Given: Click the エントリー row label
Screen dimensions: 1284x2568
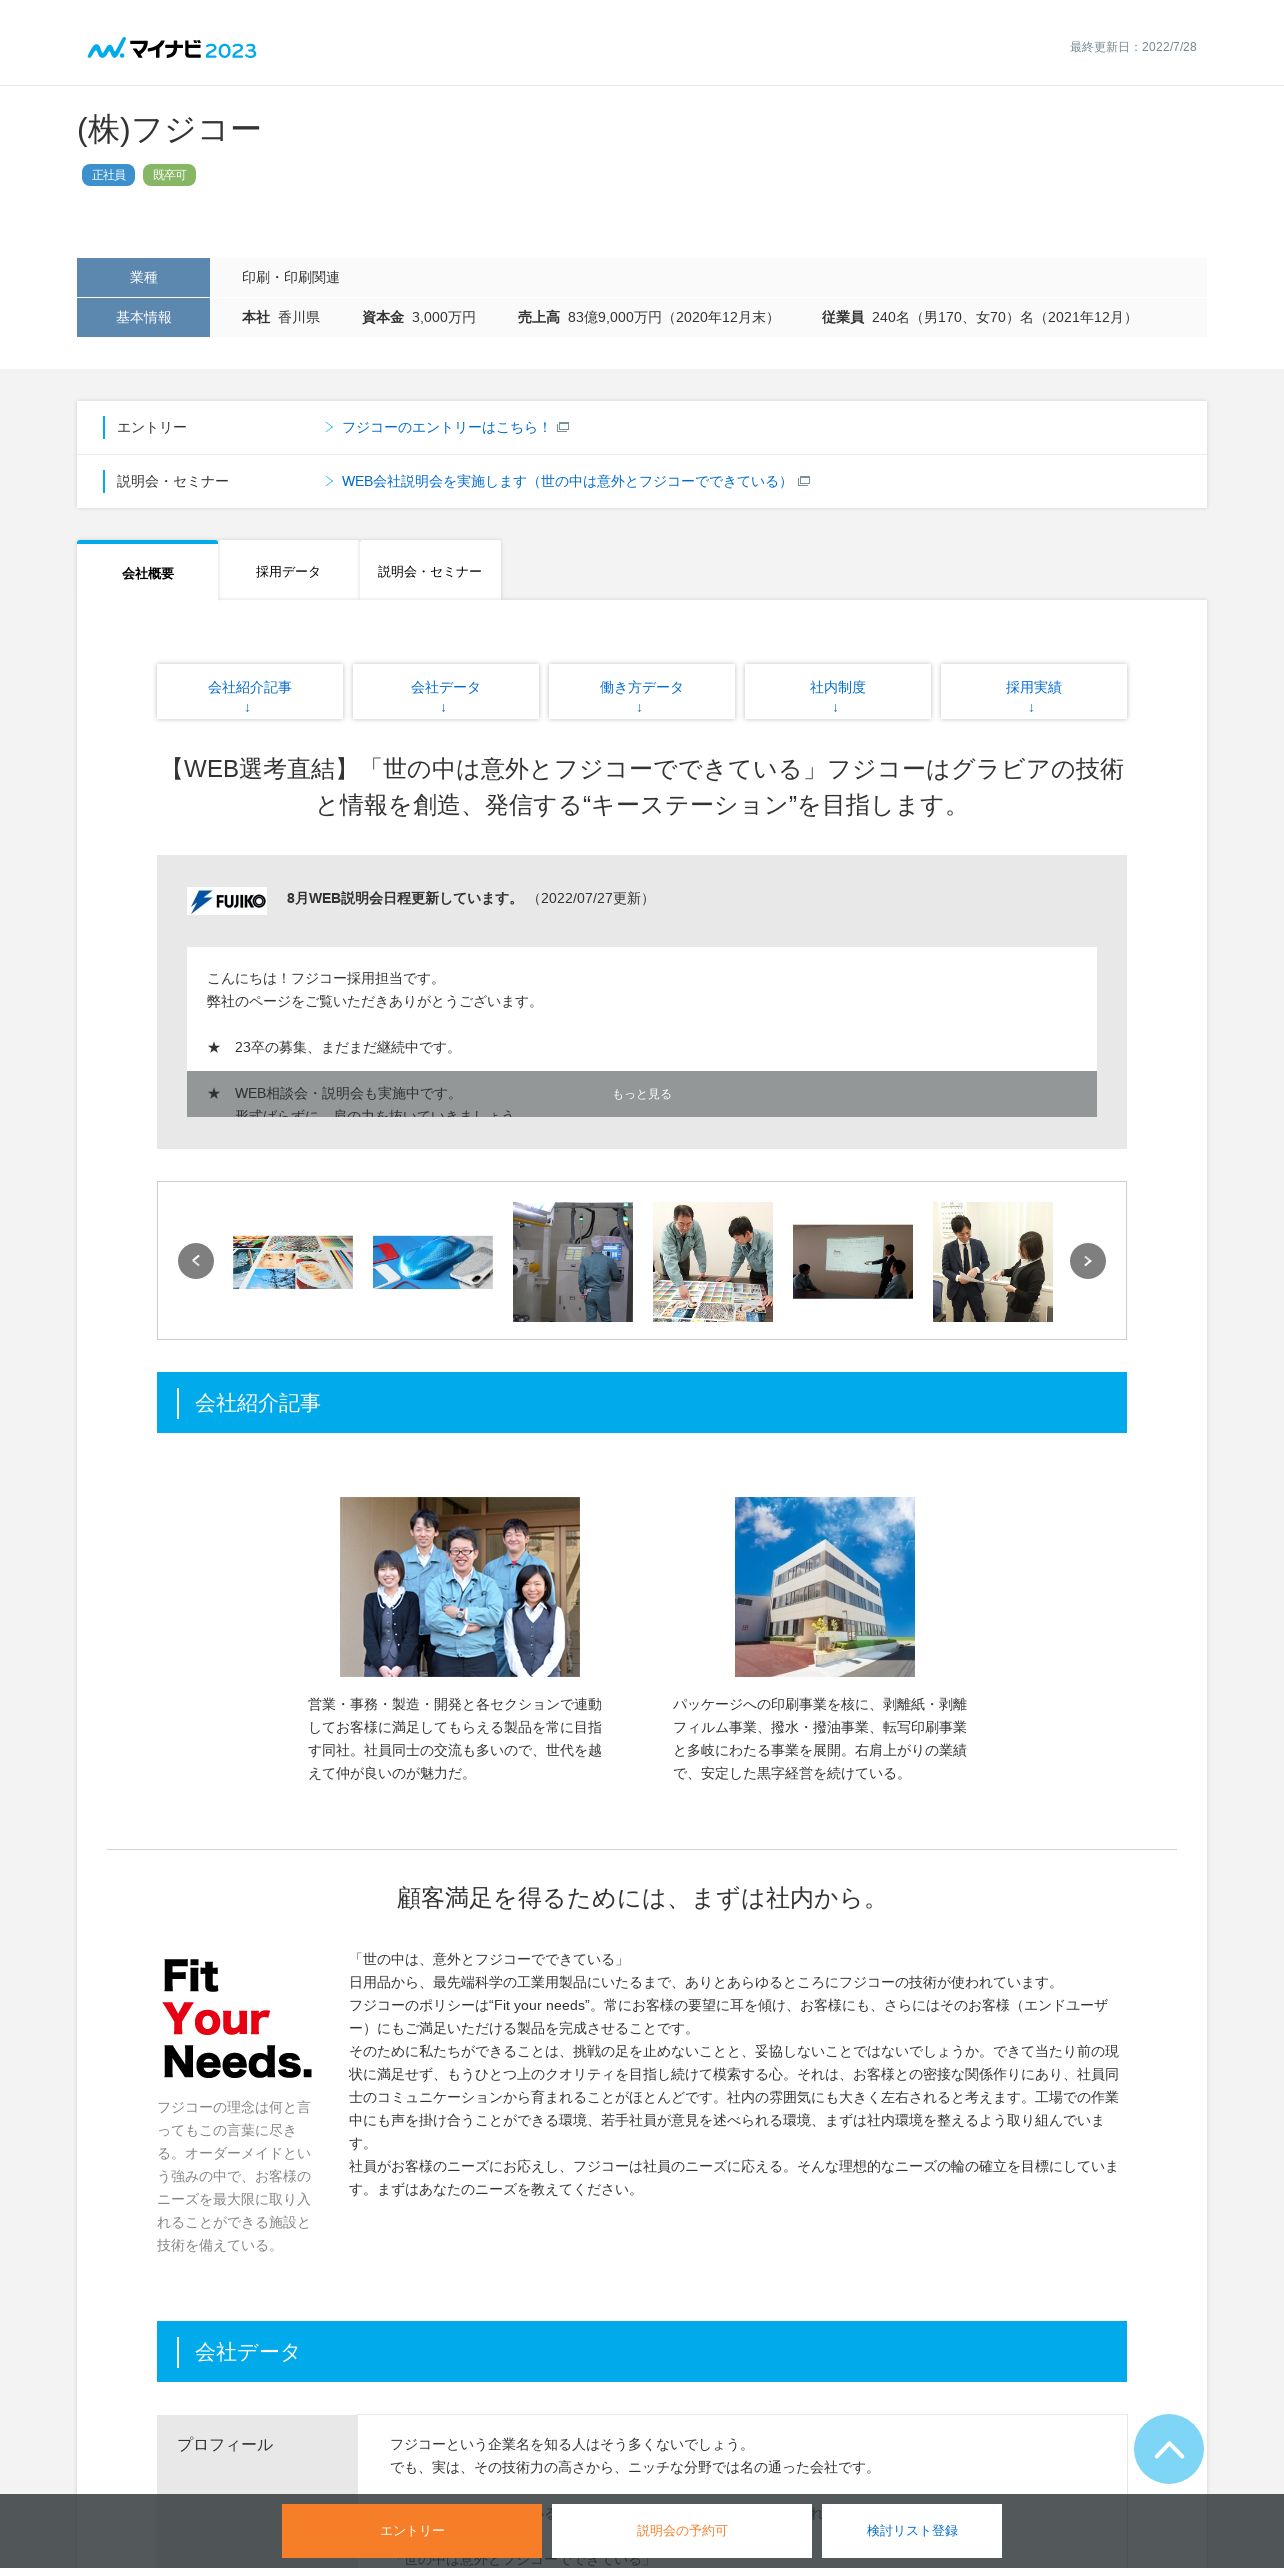Looking at the screenshot, I should point(152,427).
